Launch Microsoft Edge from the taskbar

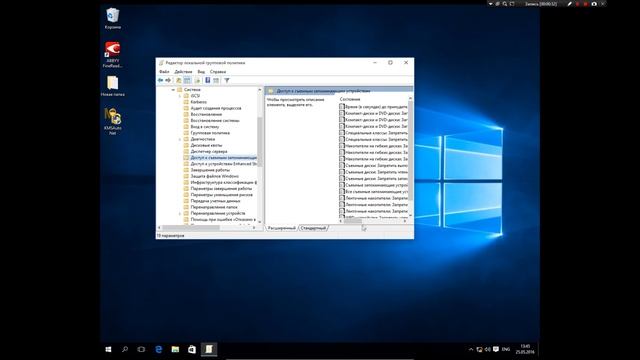[159, 349]
